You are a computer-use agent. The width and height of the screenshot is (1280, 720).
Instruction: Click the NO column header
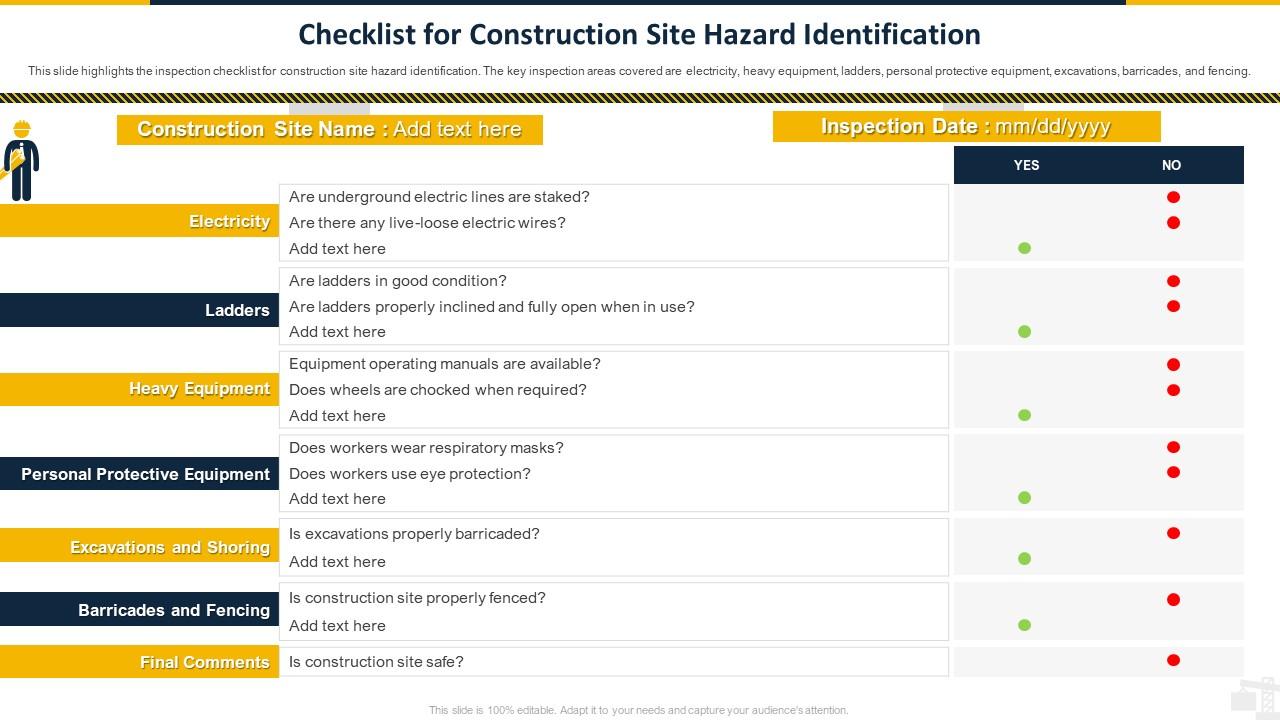click(1171, 165)
